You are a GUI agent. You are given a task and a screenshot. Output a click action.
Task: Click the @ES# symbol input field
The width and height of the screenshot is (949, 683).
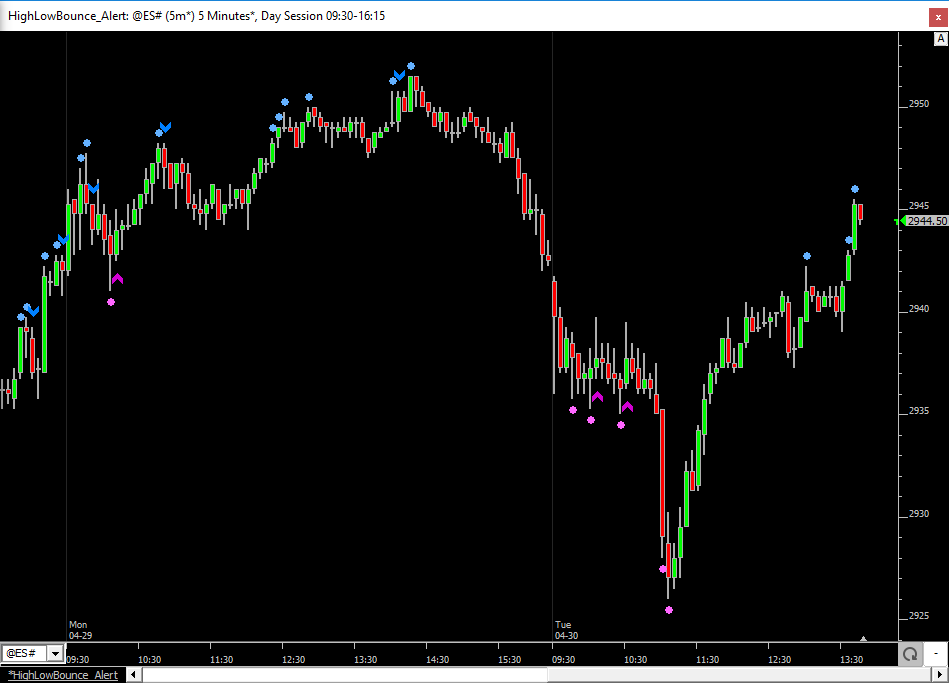pos(25,653)
